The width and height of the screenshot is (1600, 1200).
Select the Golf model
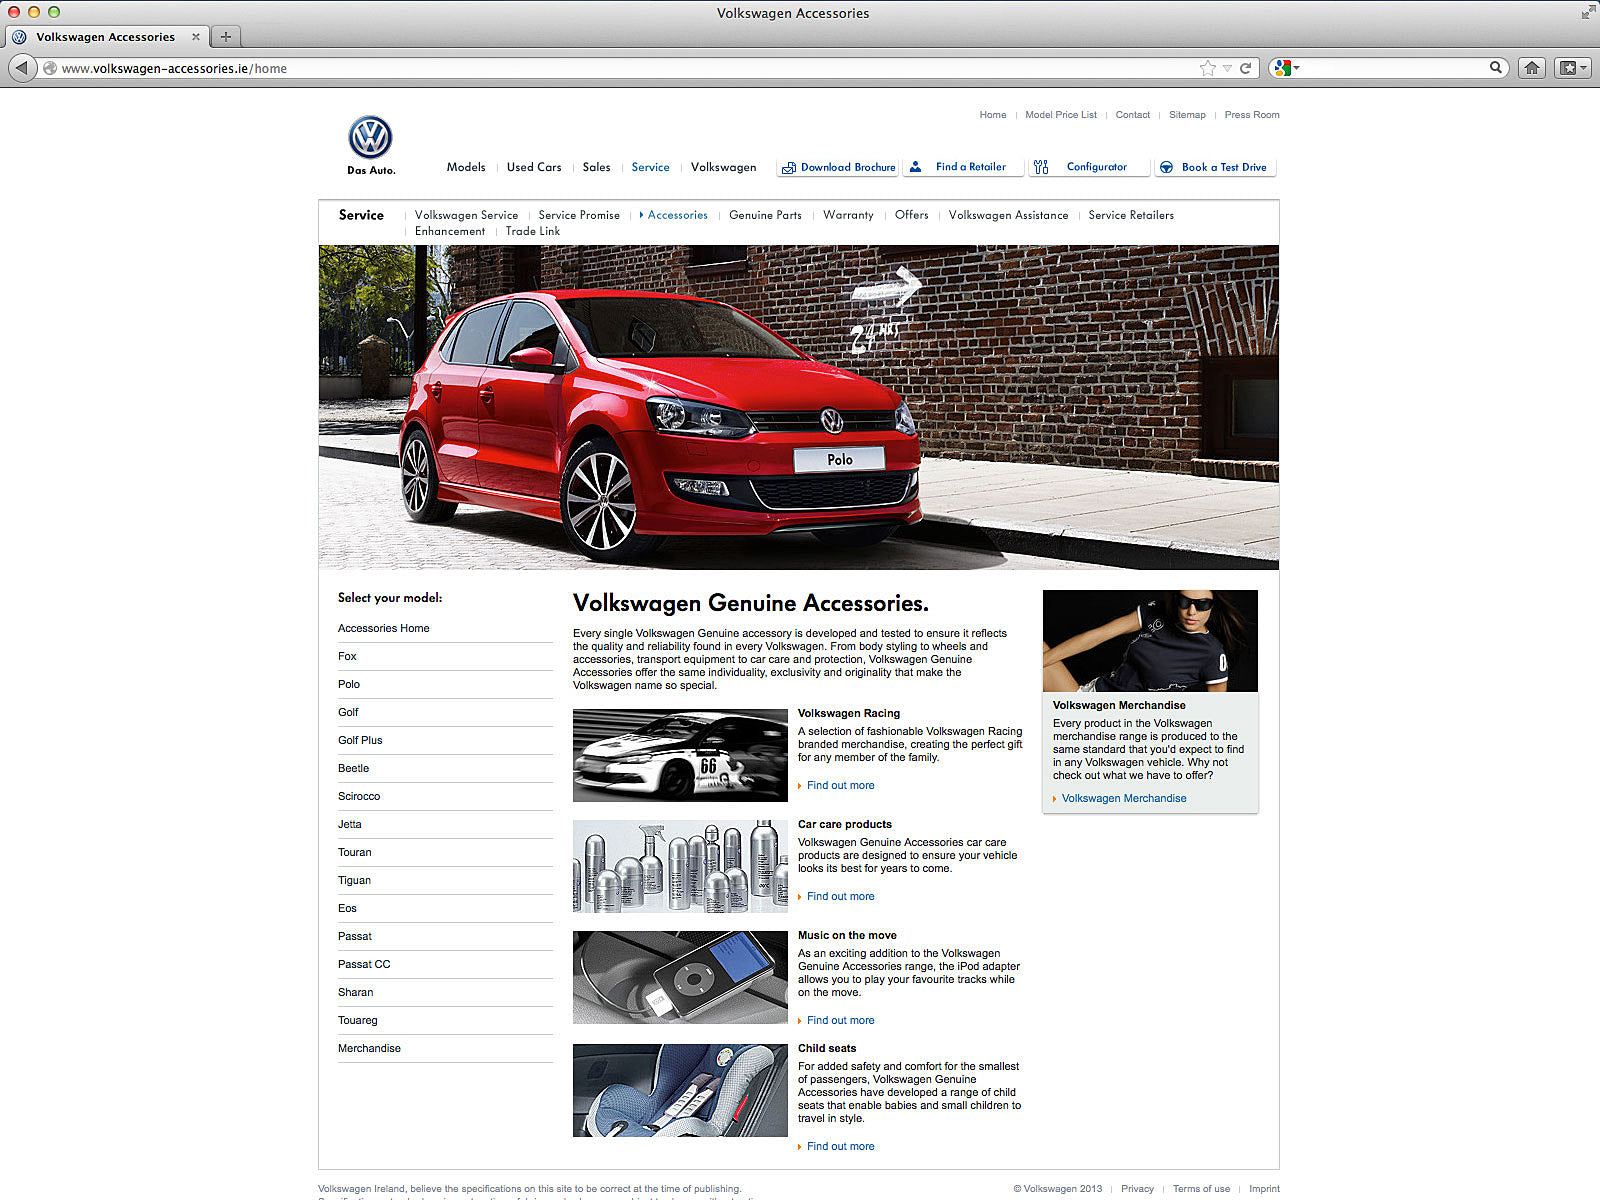(x=348, y=712)
